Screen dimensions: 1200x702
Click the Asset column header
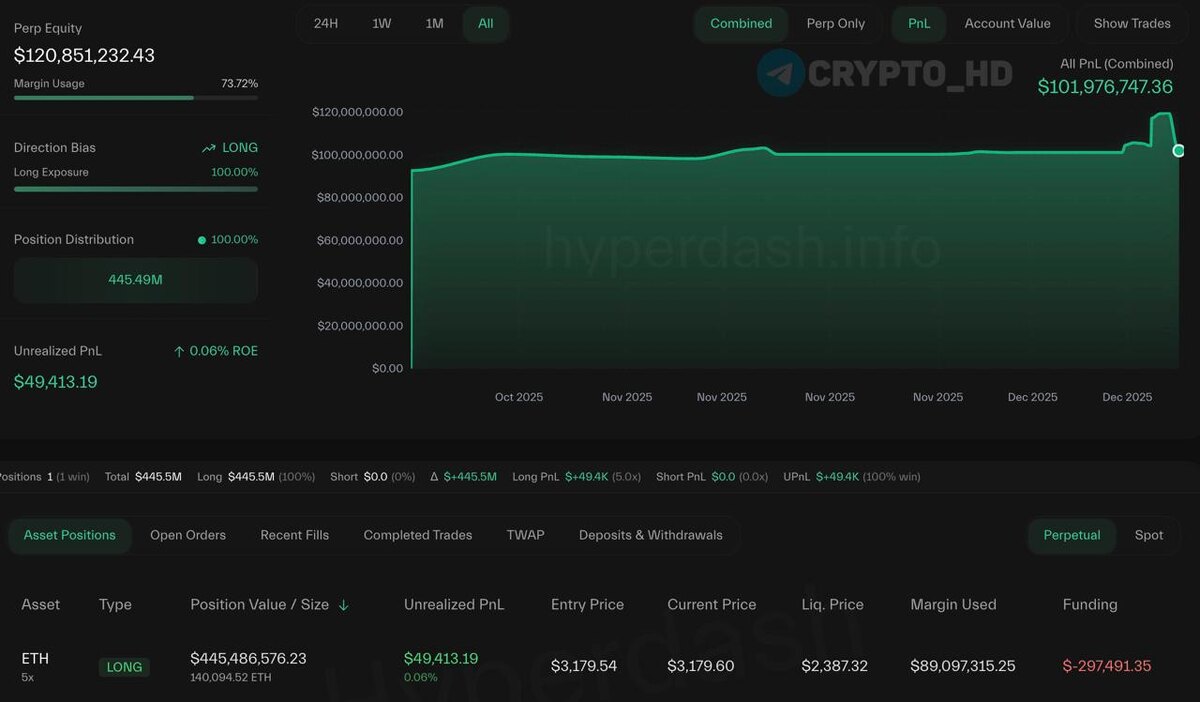pyautogui.click(x=41, y=605)
